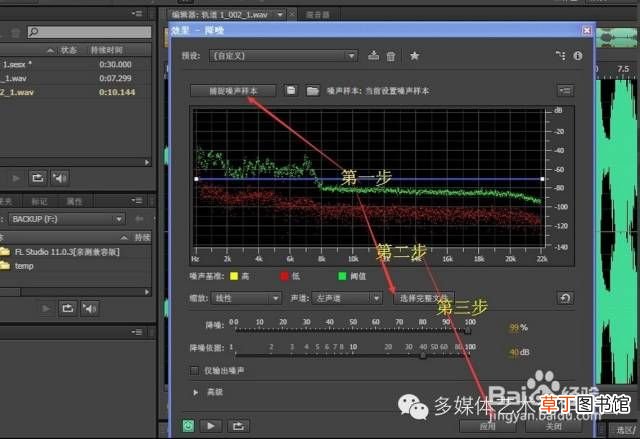Screen dimensions: 640x439
Task: Expand the 高级 advanced section
Action: 196,392
